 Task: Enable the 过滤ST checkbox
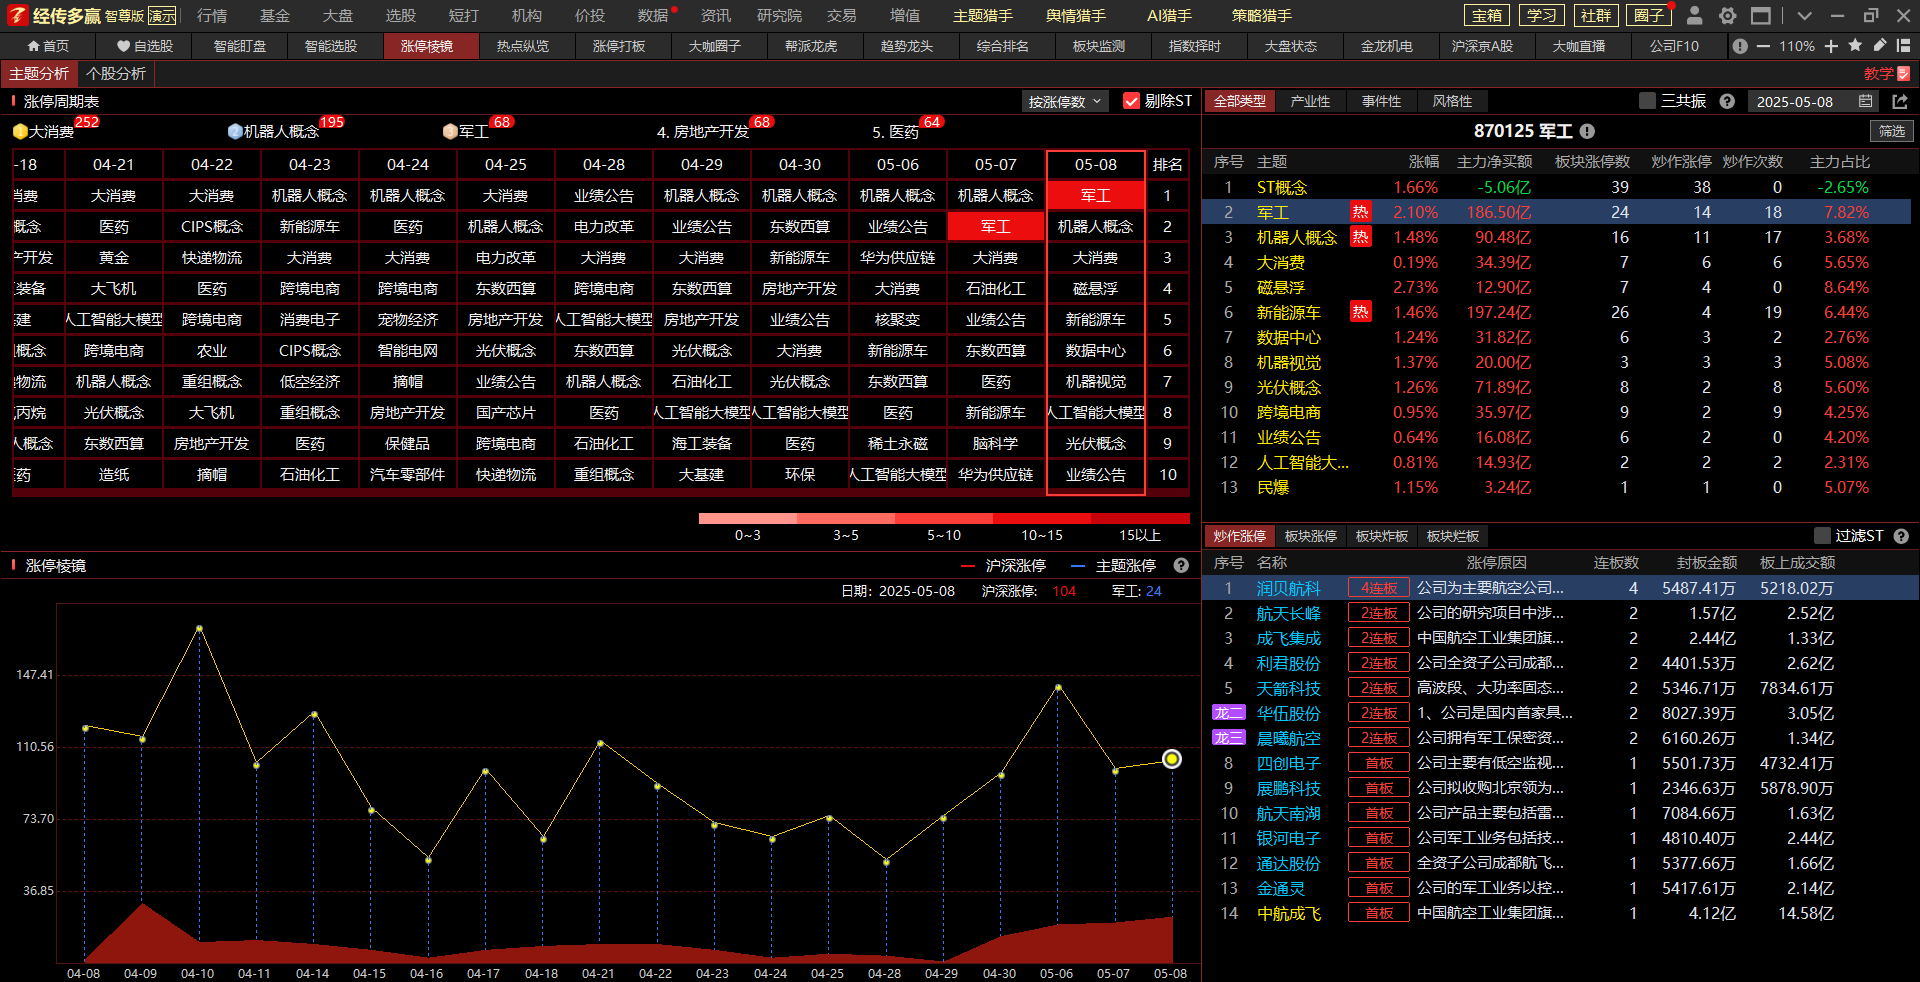1822,536
